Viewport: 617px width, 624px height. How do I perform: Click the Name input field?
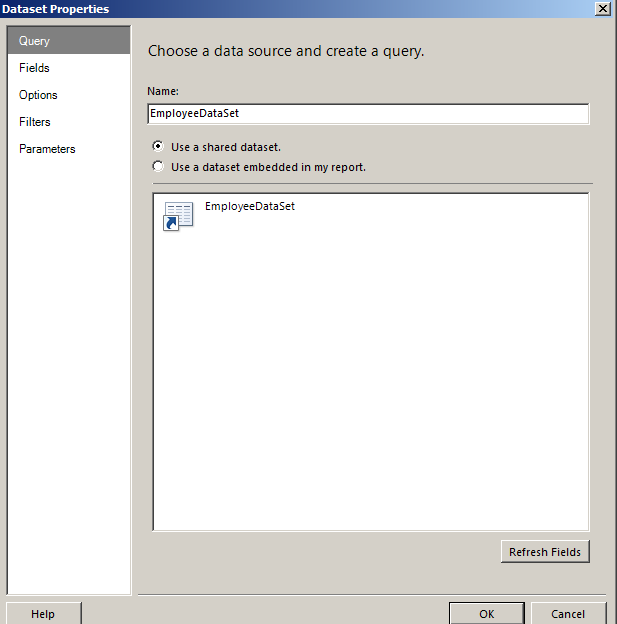coord(368,114)
